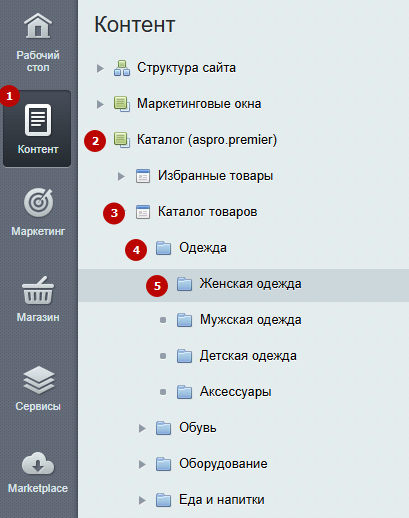Open the Магазин basket icon

point(38,290)
